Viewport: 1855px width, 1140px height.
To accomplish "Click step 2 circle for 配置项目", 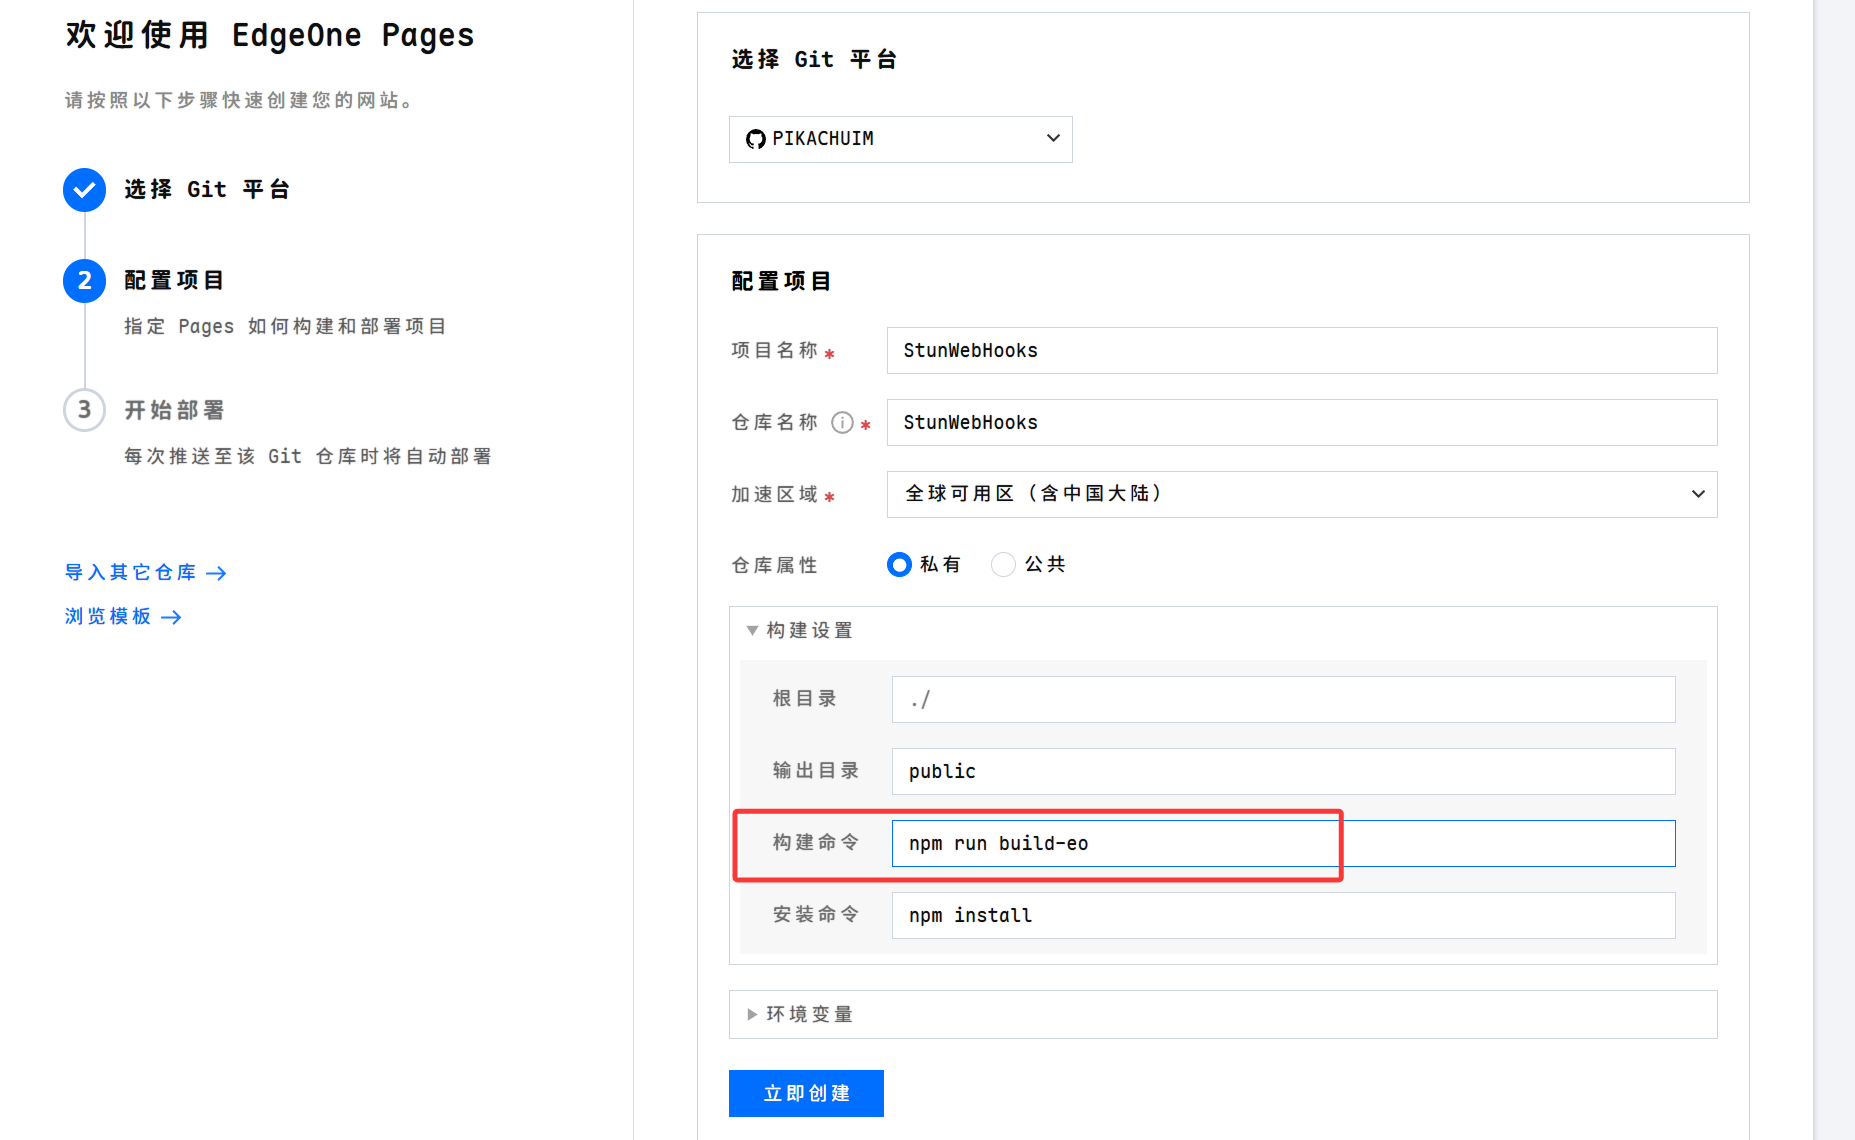I will 85,281.
